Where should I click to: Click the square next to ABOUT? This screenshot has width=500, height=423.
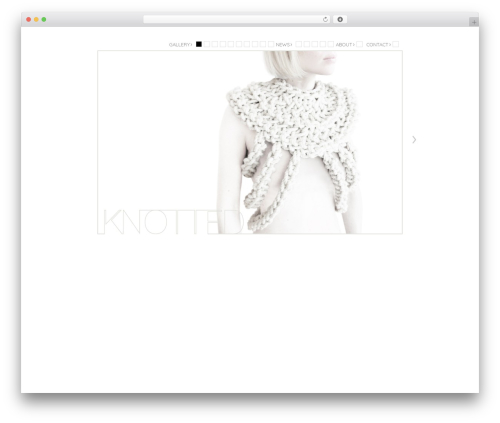click(359, 44)
